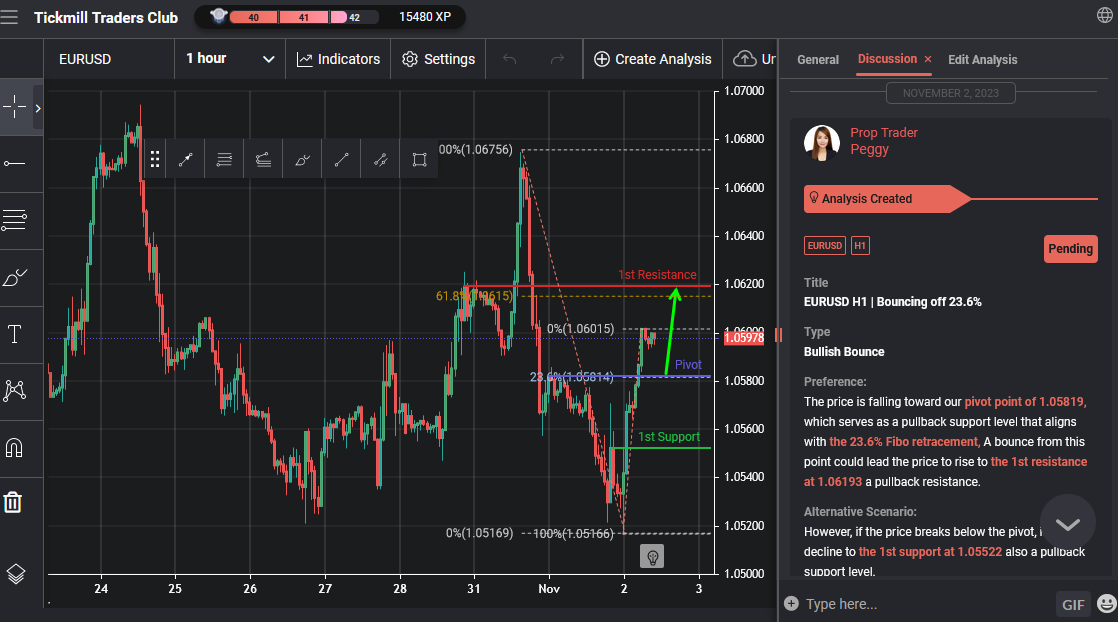1118x622 pixels.
Task: Select the trend line tool in floating toolbar
Action: point(342,159)
